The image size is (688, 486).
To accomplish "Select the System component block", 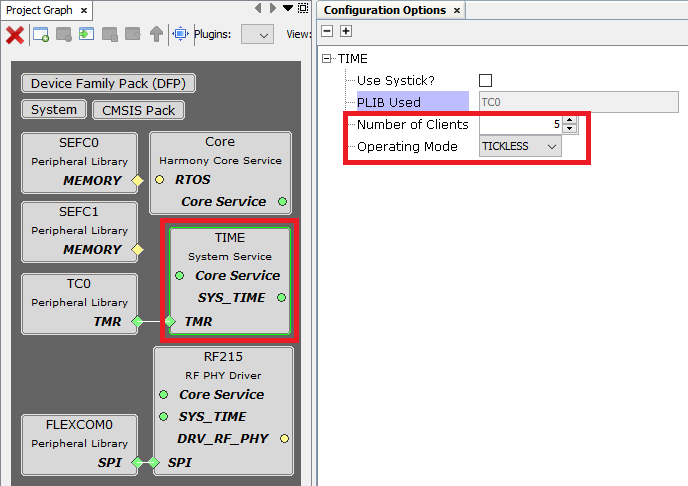I will (54, 110).
